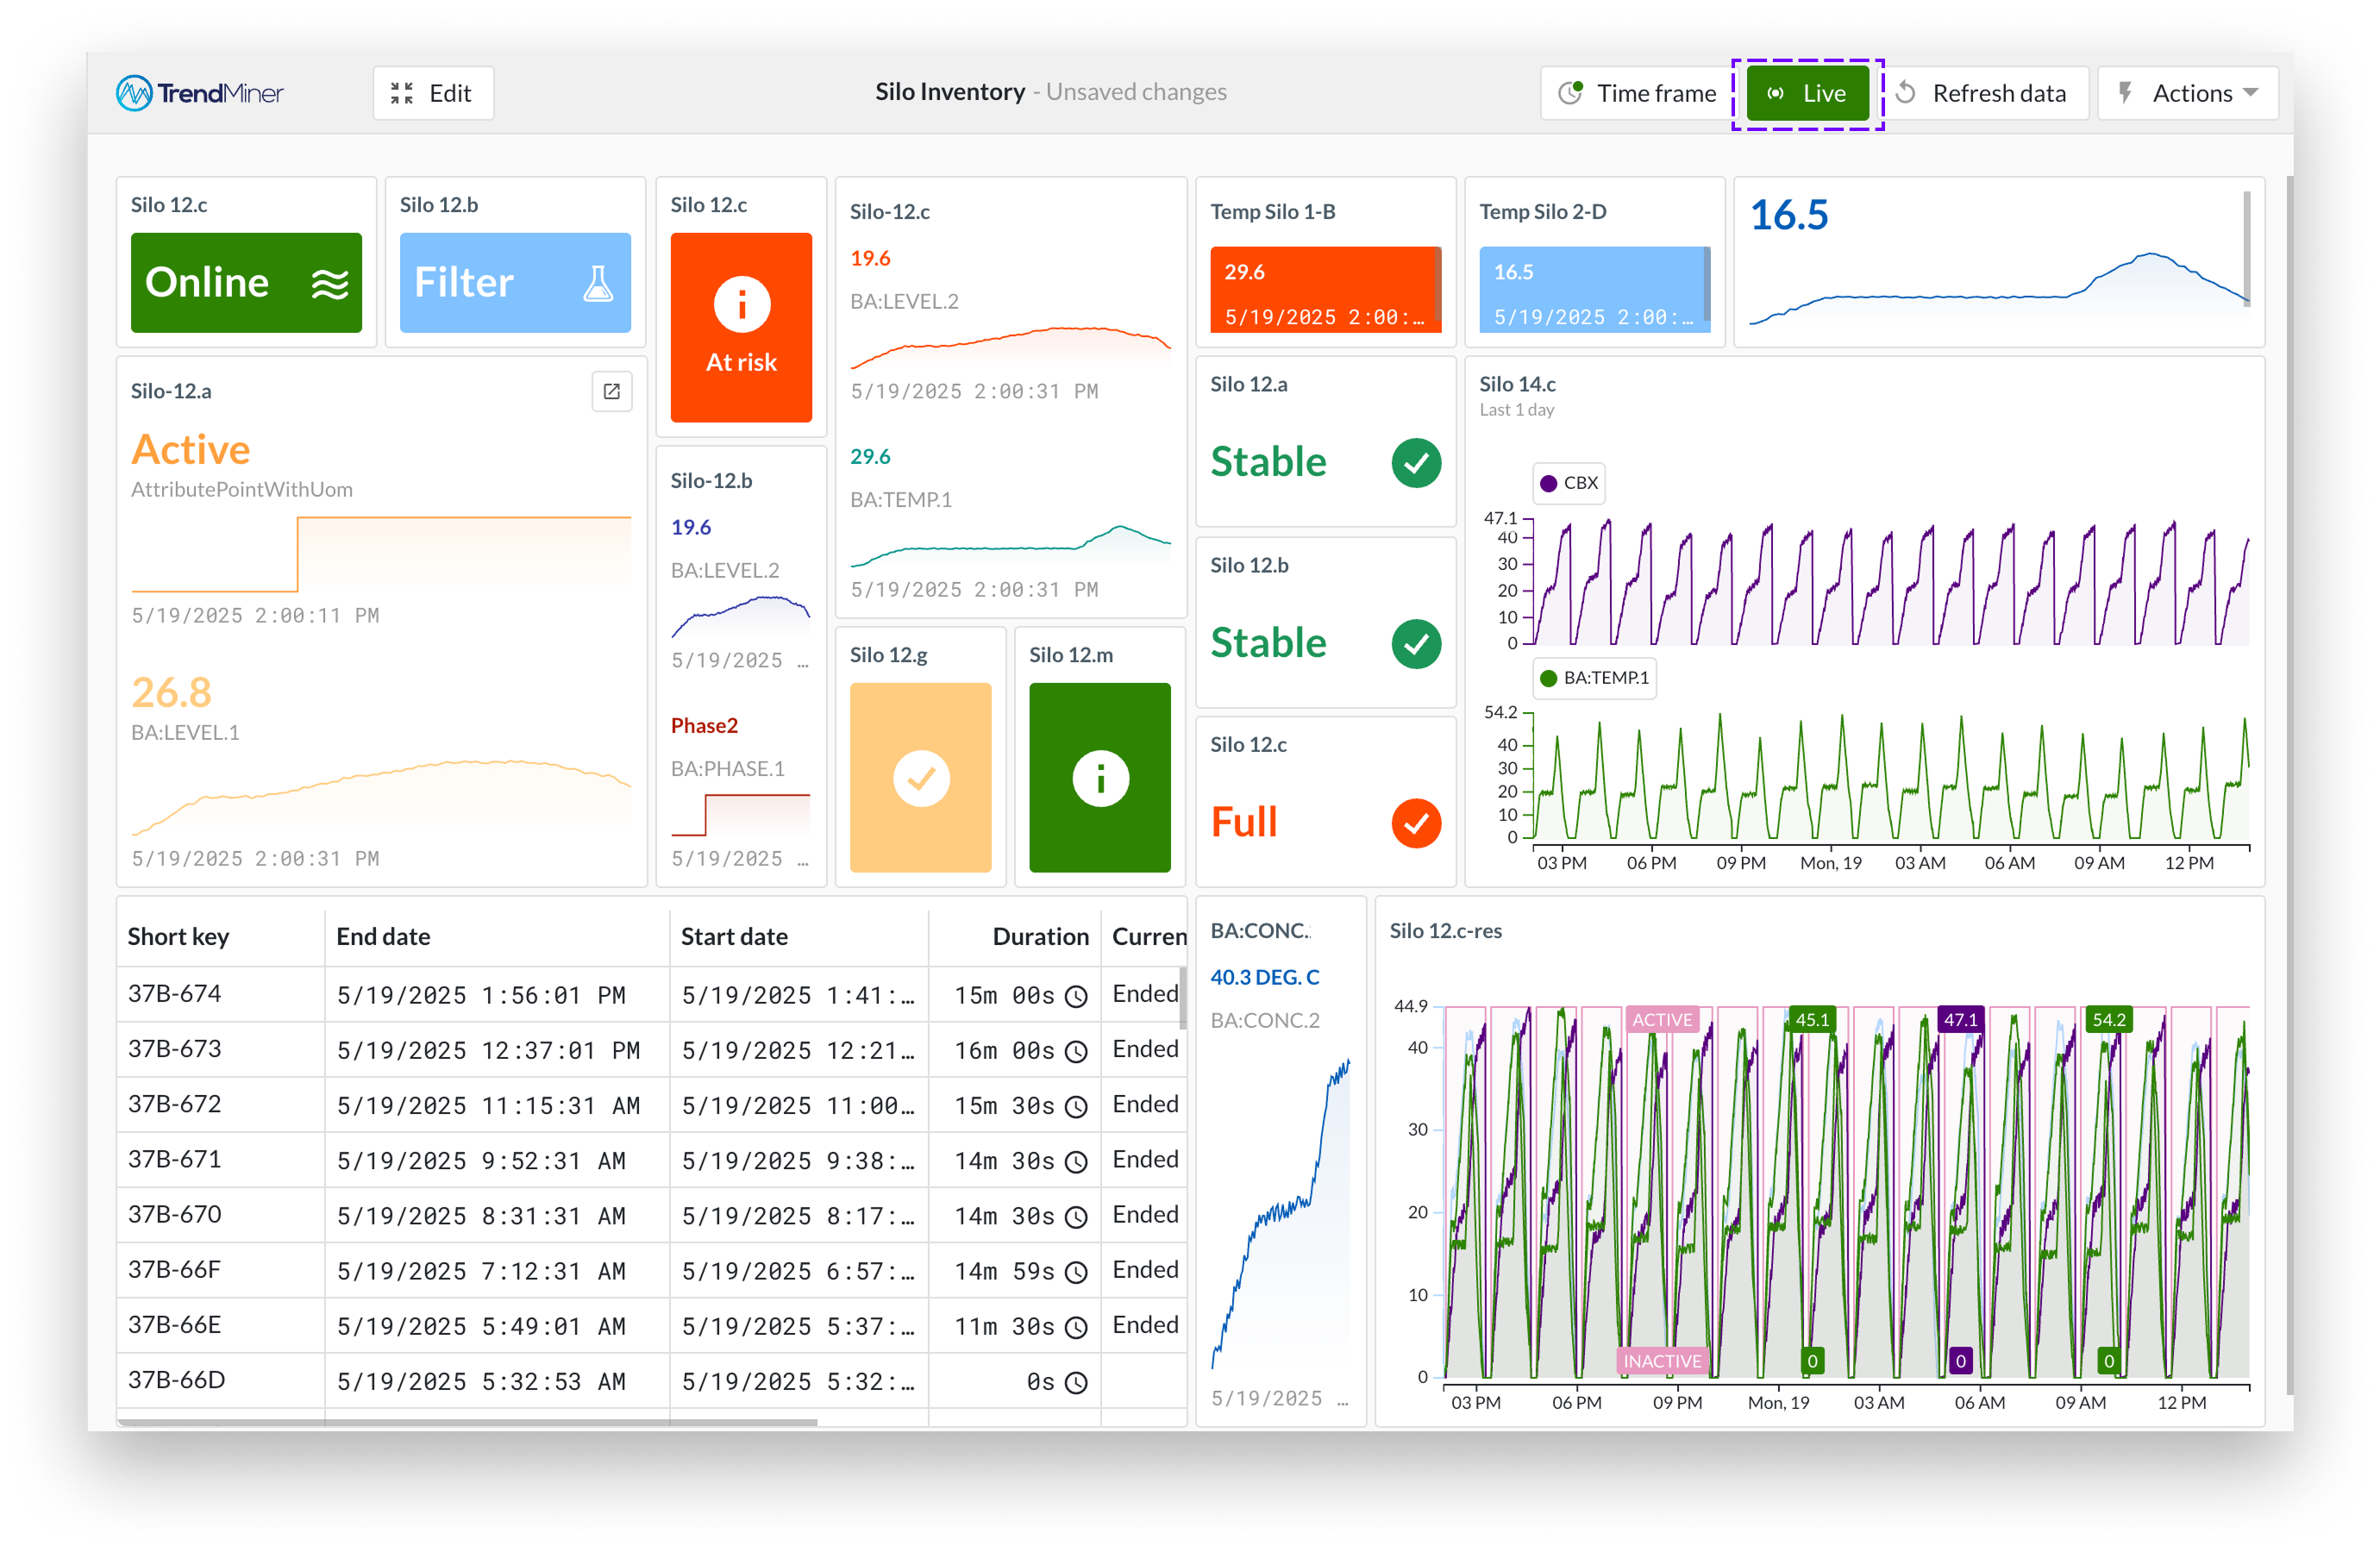Select table row 37B-672
2380x1552 pixels.
(x=174, y=1104)
